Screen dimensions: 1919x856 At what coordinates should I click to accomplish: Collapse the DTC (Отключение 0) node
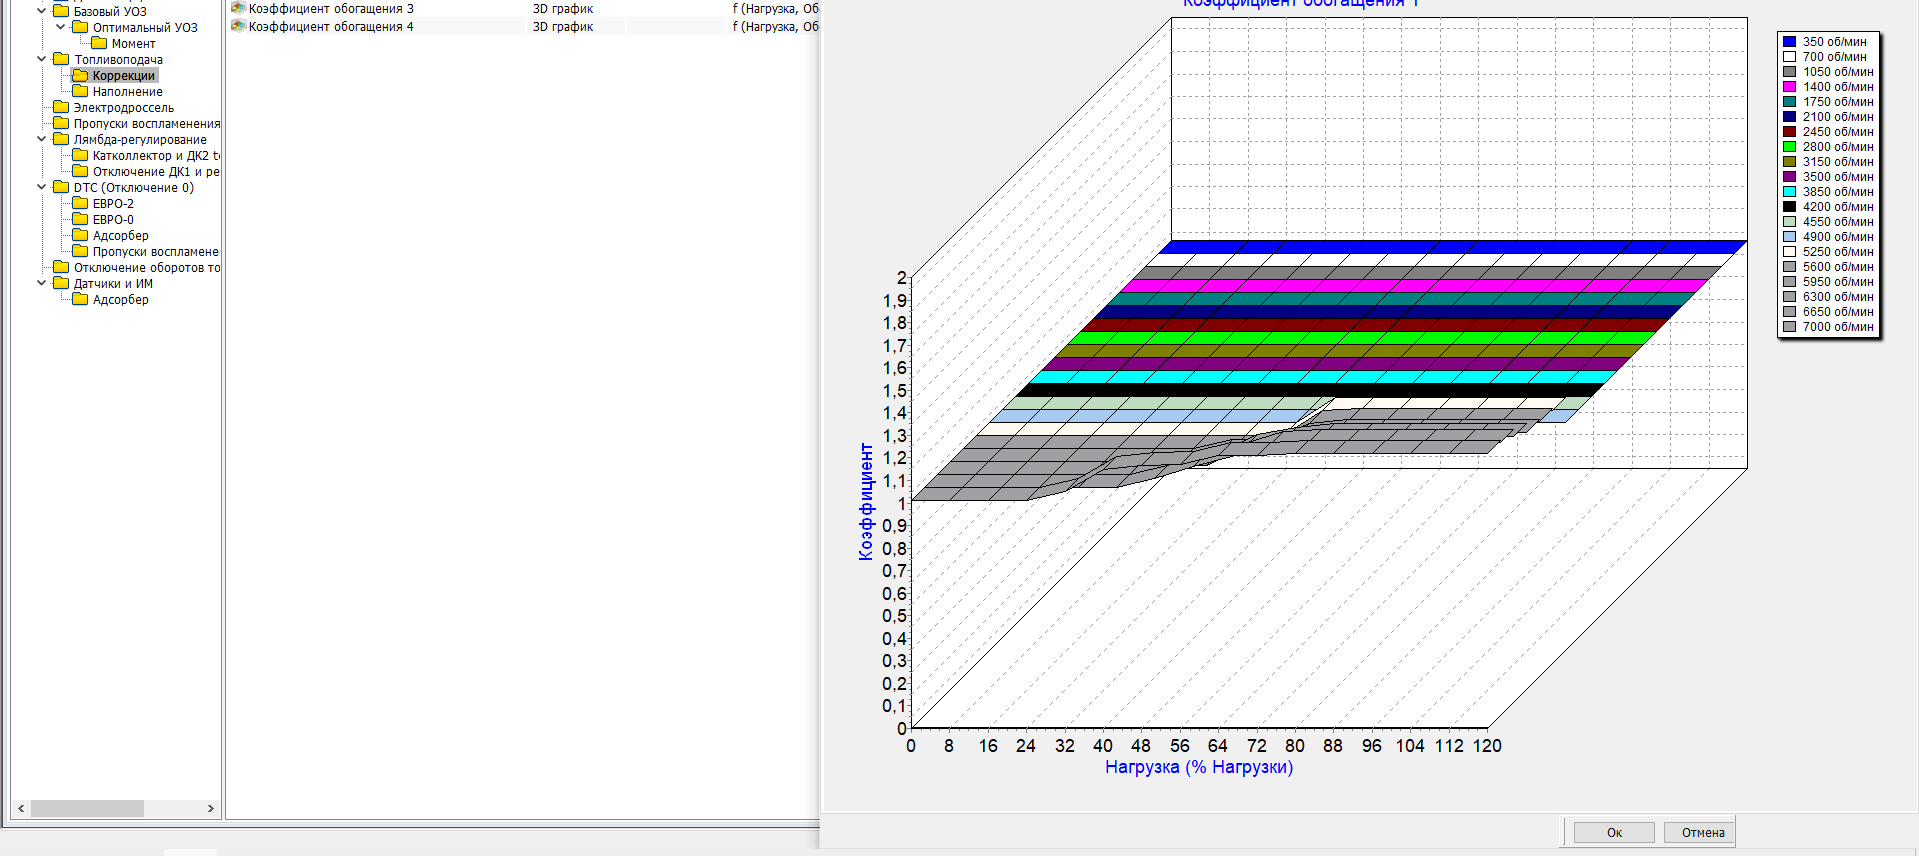42,187
